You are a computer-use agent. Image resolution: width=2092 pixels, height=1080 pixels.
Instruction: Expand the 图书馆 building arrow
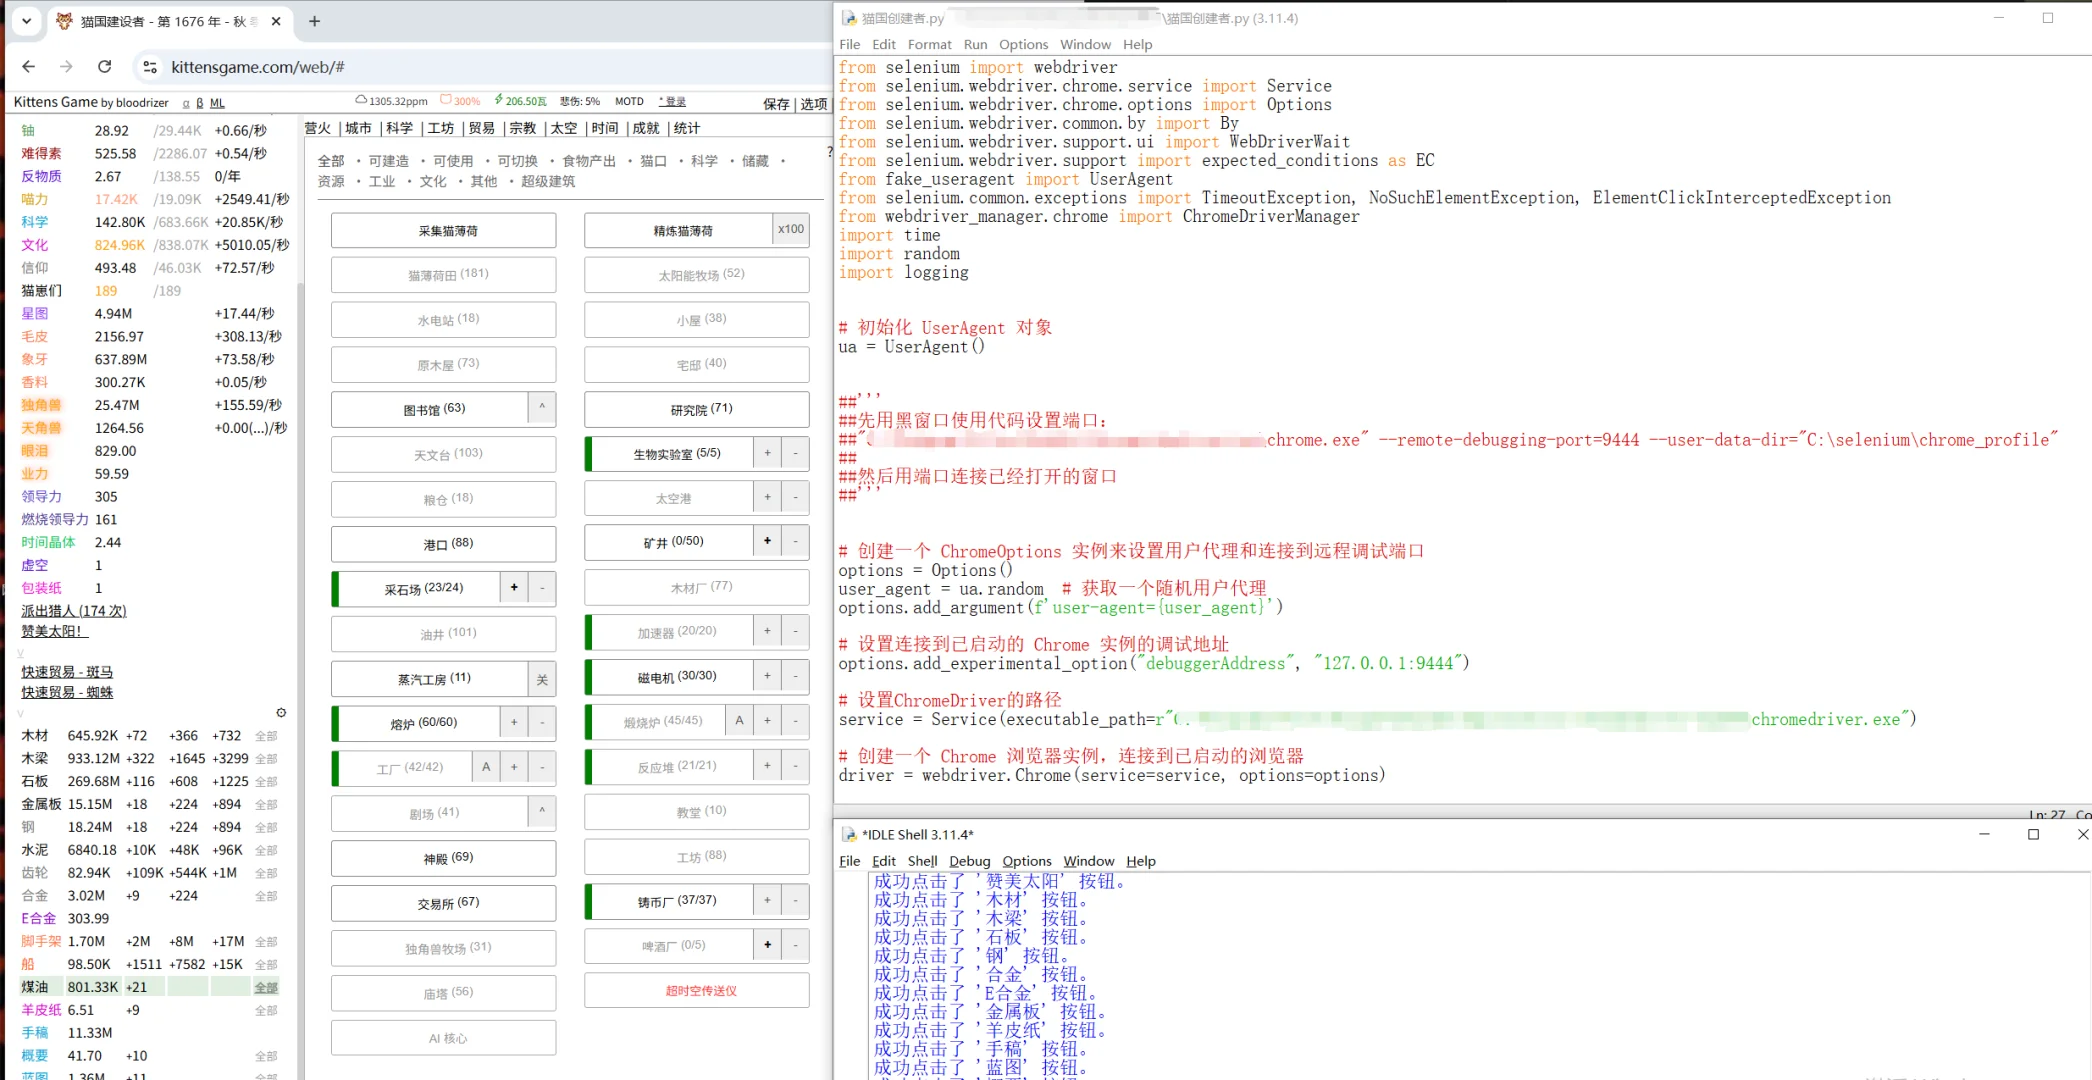[x=542, y=408]
